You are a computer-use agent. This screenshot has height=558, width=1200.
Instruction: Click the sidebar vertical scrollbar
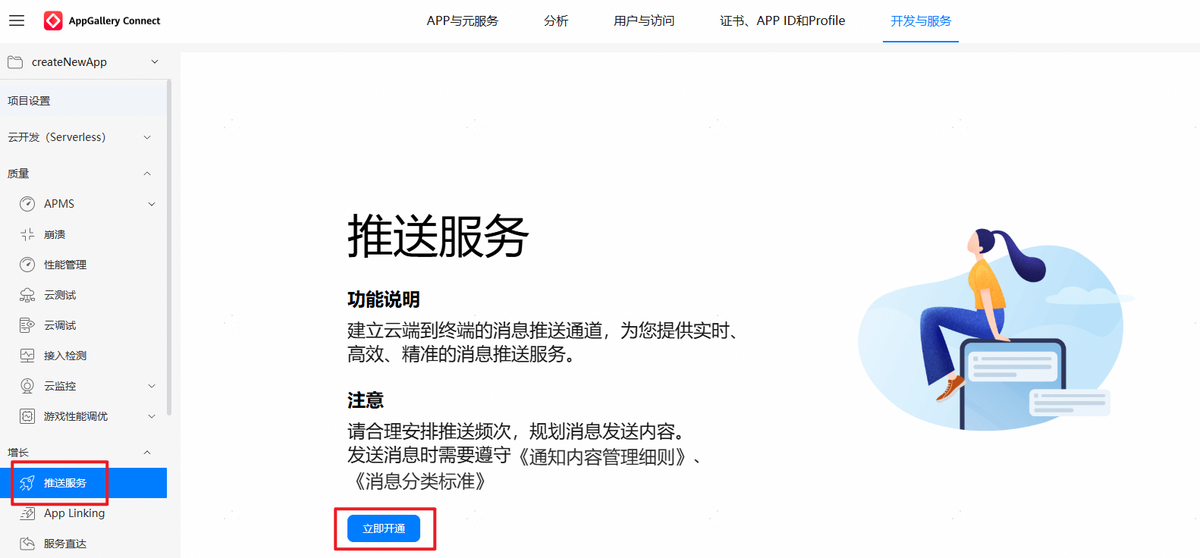click(169, 250)
